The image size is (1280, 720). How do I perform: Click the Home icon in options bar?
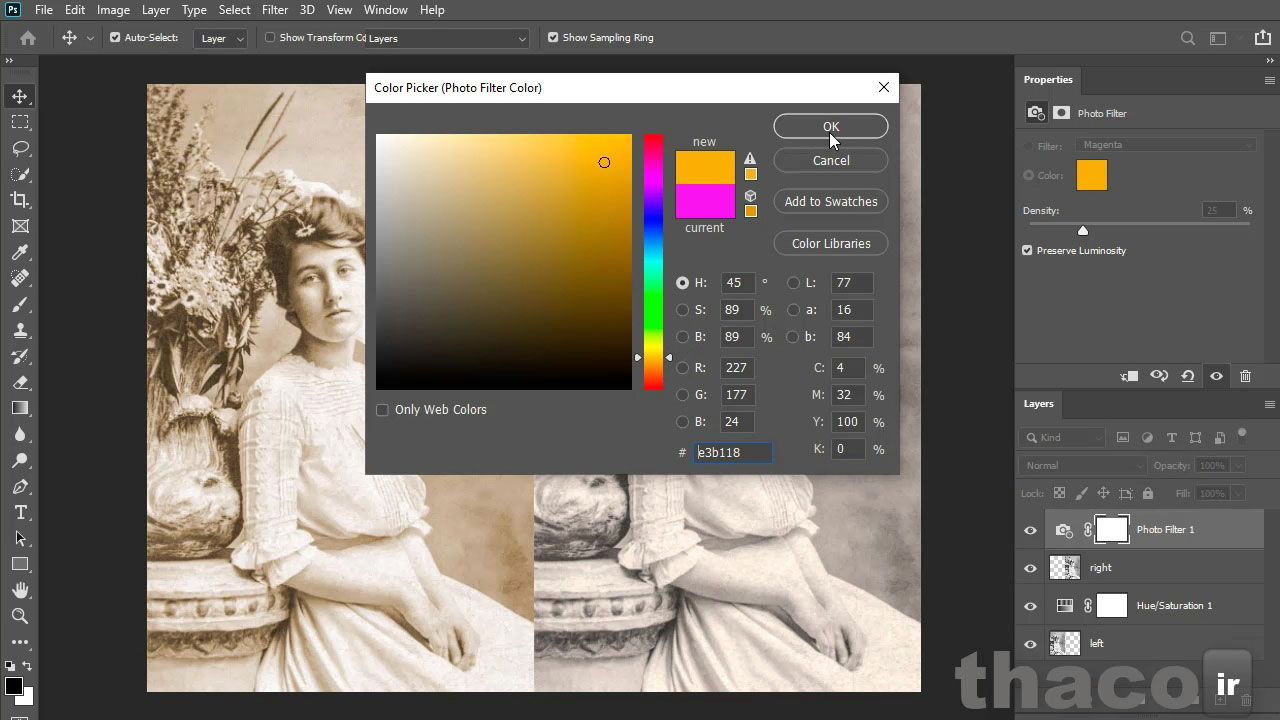coord(28,38)
